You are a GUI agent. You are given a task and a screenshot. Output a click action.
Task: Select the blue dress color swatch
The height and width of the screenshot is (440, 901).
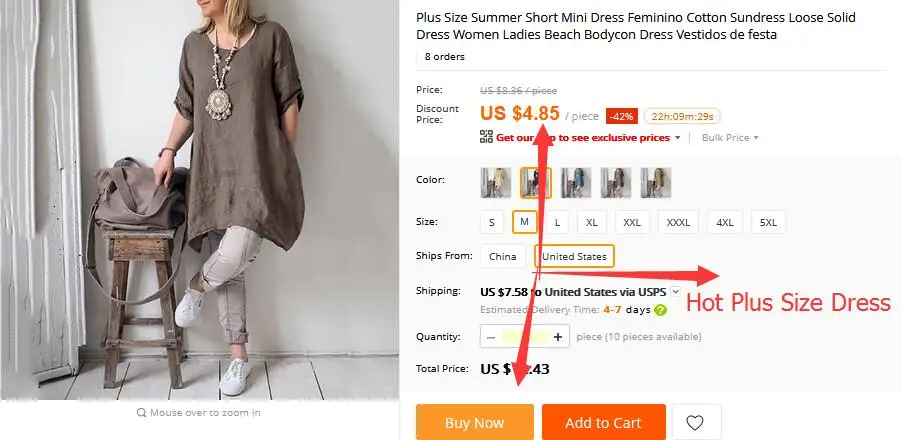[x=576, y=183]
